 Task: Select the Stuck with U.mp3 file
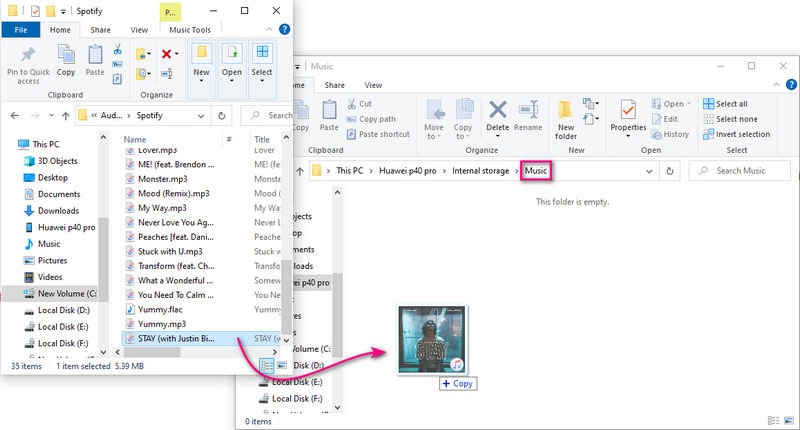[x=170, y=251]
